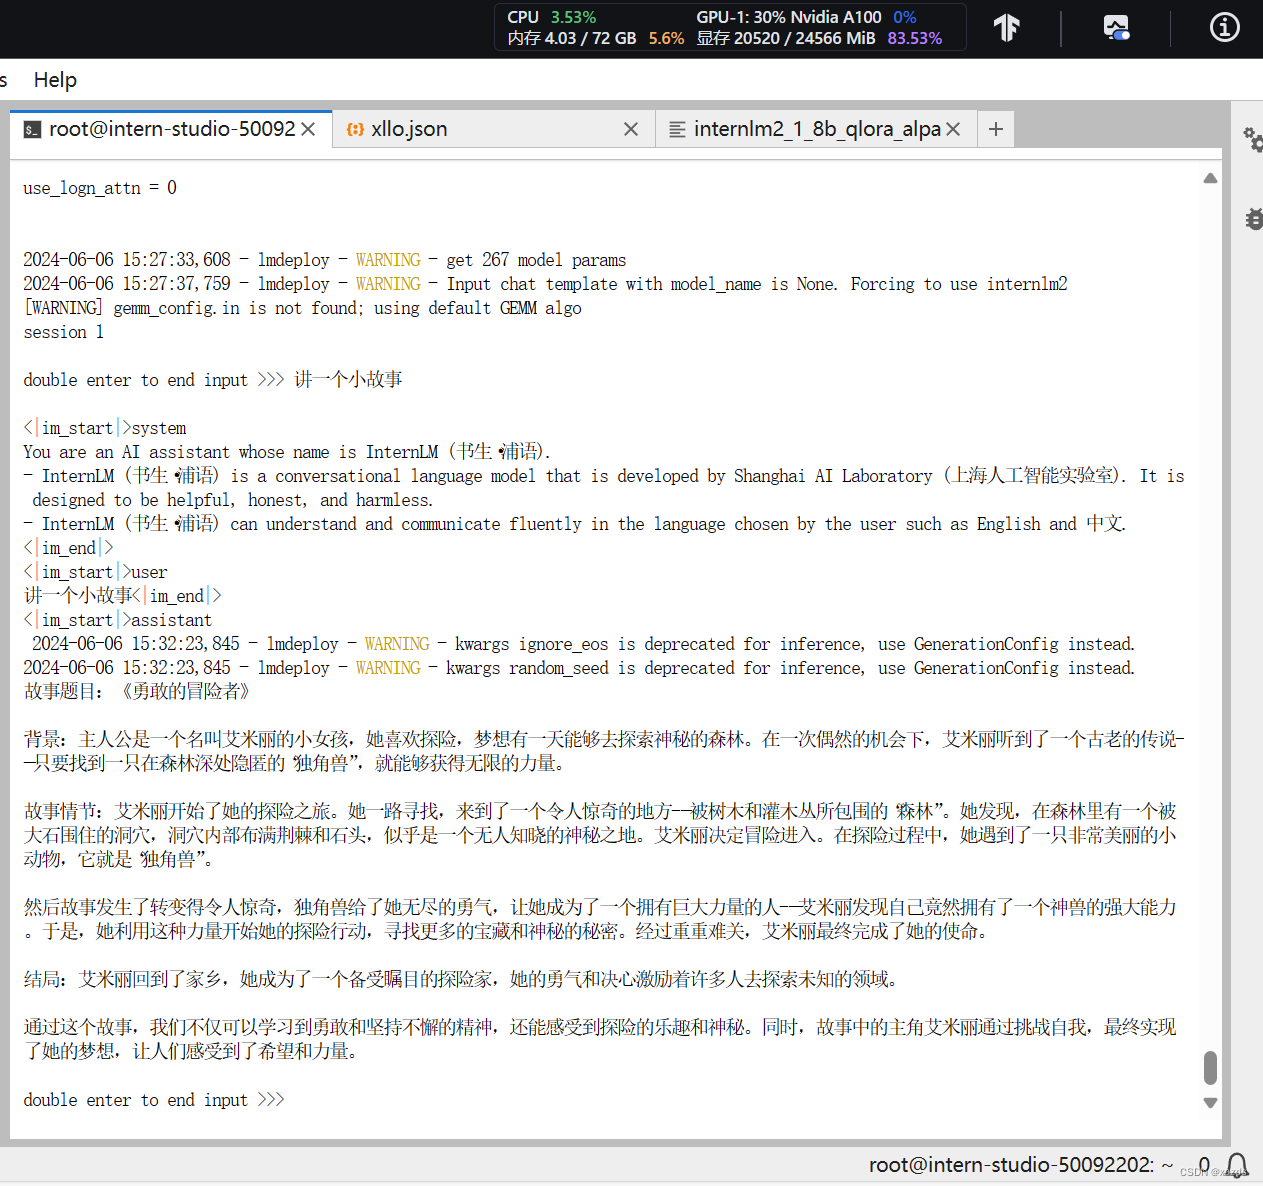1263x1186 pixels.
Task: Click the CPU 3.53% usage indicator
Action: [551, 17]
